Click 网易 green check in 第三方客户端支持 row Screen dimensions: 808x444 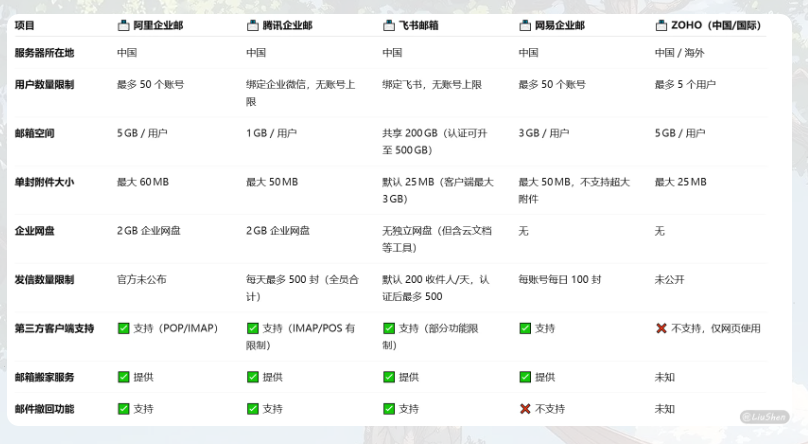click(x=525, y=328)
